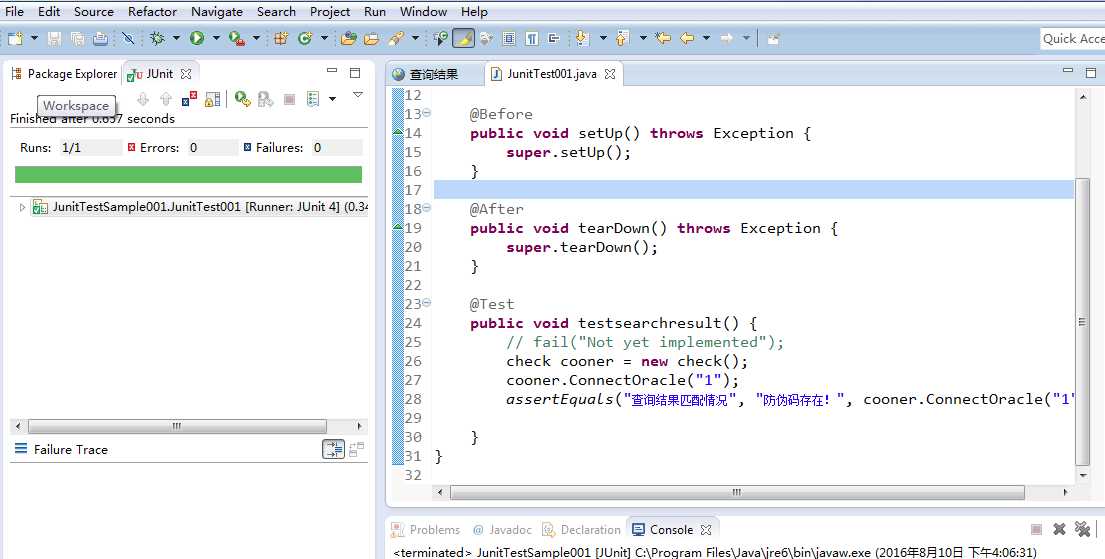Select the JunitTestSample001.JunitTest001 test result
Viewport: 1105px width, 559px height.
click(201, 207)
